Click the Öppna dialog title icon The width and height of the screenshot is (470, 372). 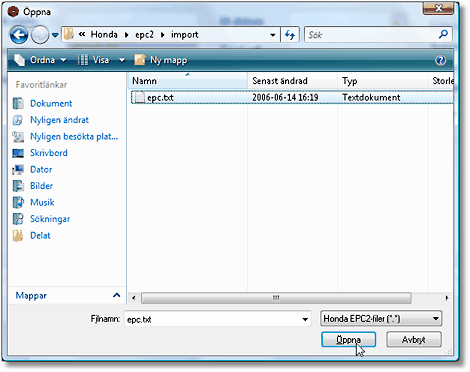(x=14, y=12)
